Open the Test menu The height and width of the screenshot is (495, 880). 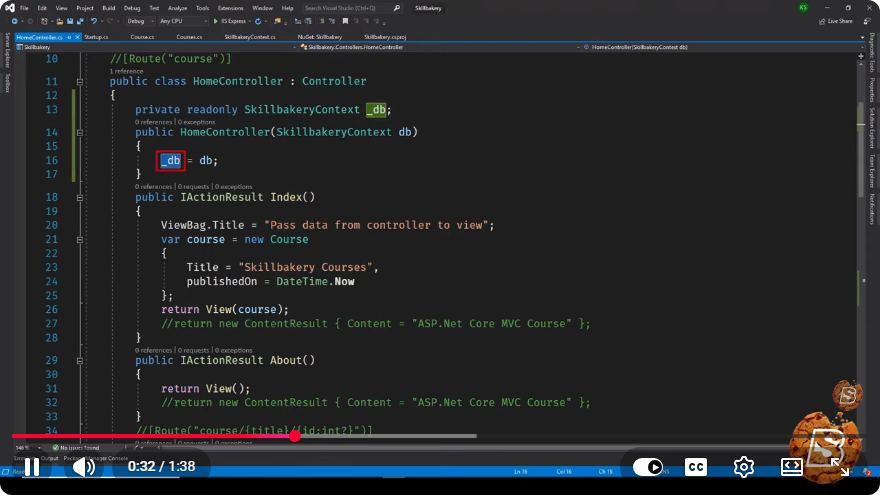click(x=154, y=8)
